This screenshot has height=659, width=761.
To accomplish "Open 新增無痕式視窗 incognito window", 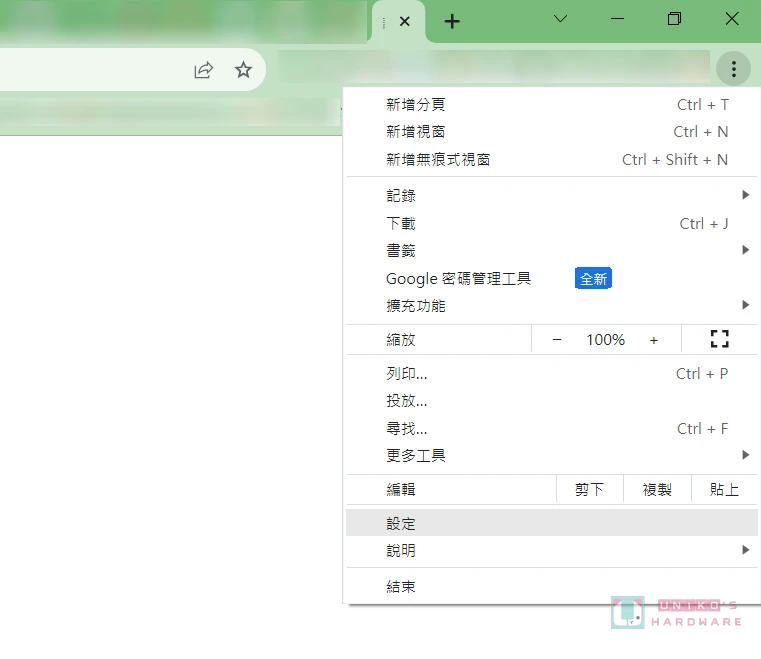I will pyautogui.click(x=552, y=159).
